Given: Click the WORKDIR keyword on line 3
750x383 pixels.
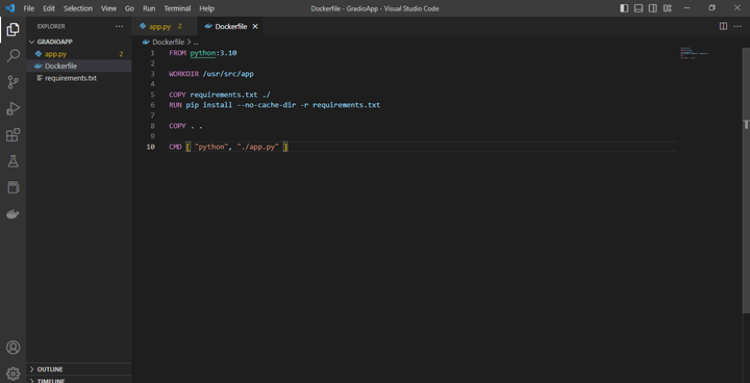Looking at the screenshot, I should pyautogui.click(x=184, y=74).
